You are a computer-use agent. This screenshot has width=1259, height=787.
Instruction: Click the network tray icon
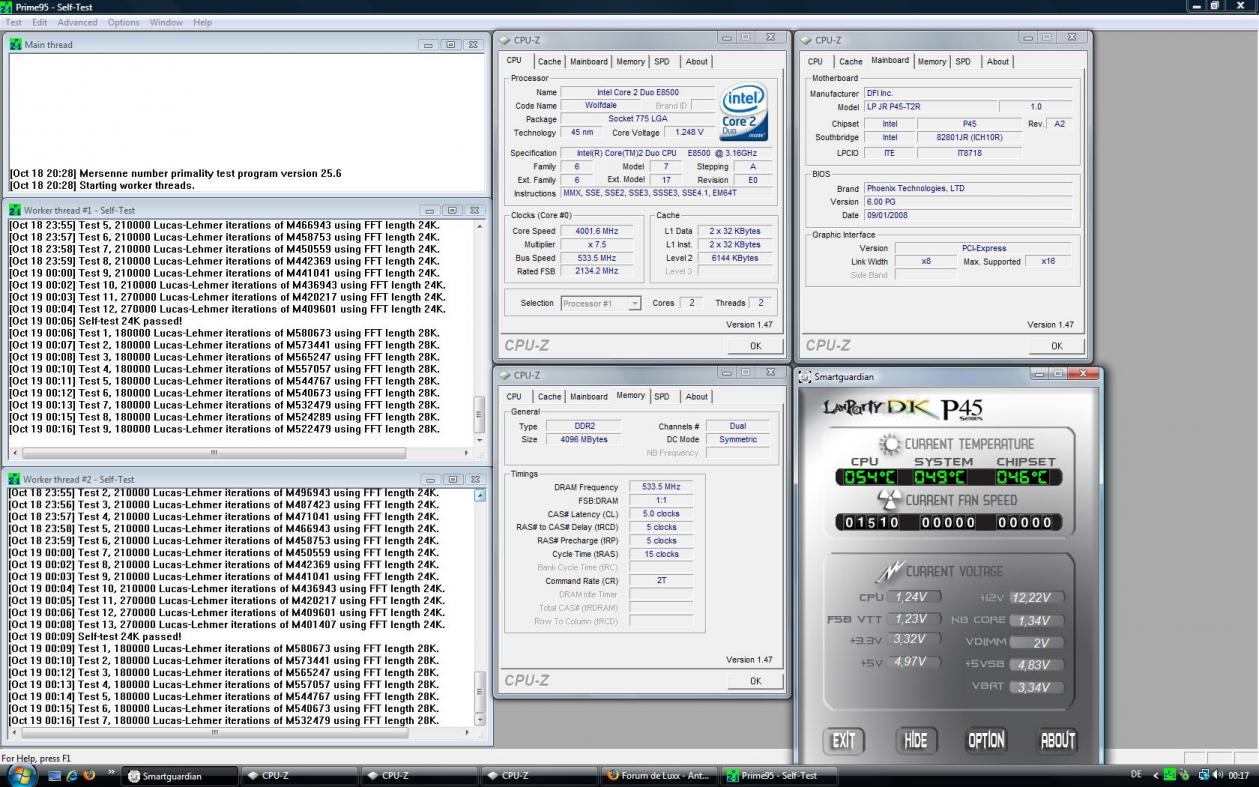[x=1203, y=775]
